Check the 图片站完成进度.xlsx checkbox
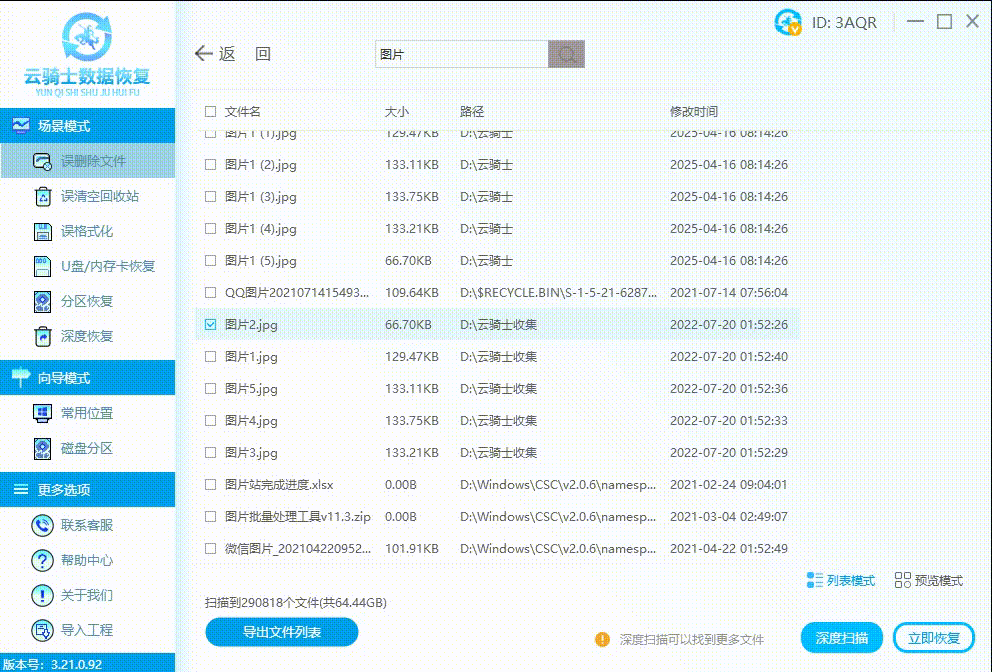 click(x=211, y=485)
